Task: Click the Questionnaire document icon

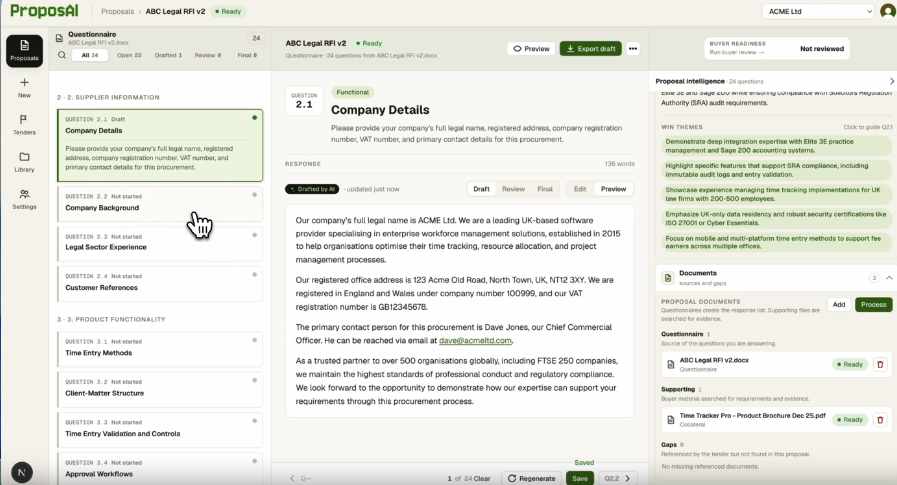Action: (x=59, y=38)
